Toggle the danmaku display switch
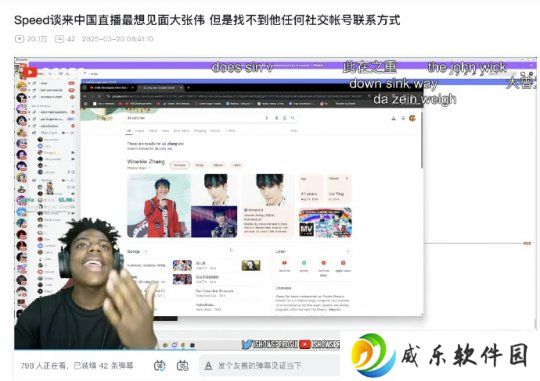The width and height of the screenshot is (540, 381). click(x=159, y=365)
